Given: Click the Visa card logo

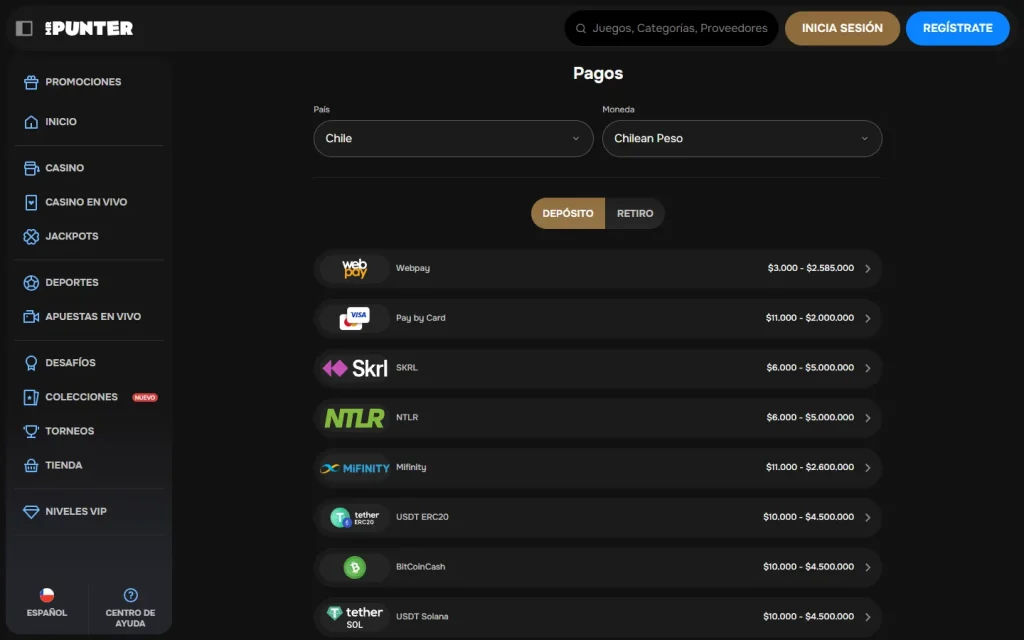Looking at the screenshot, I should pyautogui.click(x=355, y=318).
